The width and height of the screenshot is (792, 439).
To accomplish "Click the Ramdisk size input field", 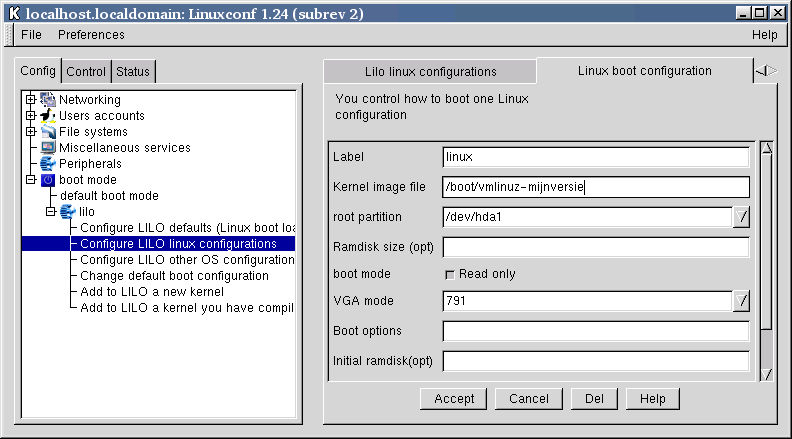I will coord(596,248).
